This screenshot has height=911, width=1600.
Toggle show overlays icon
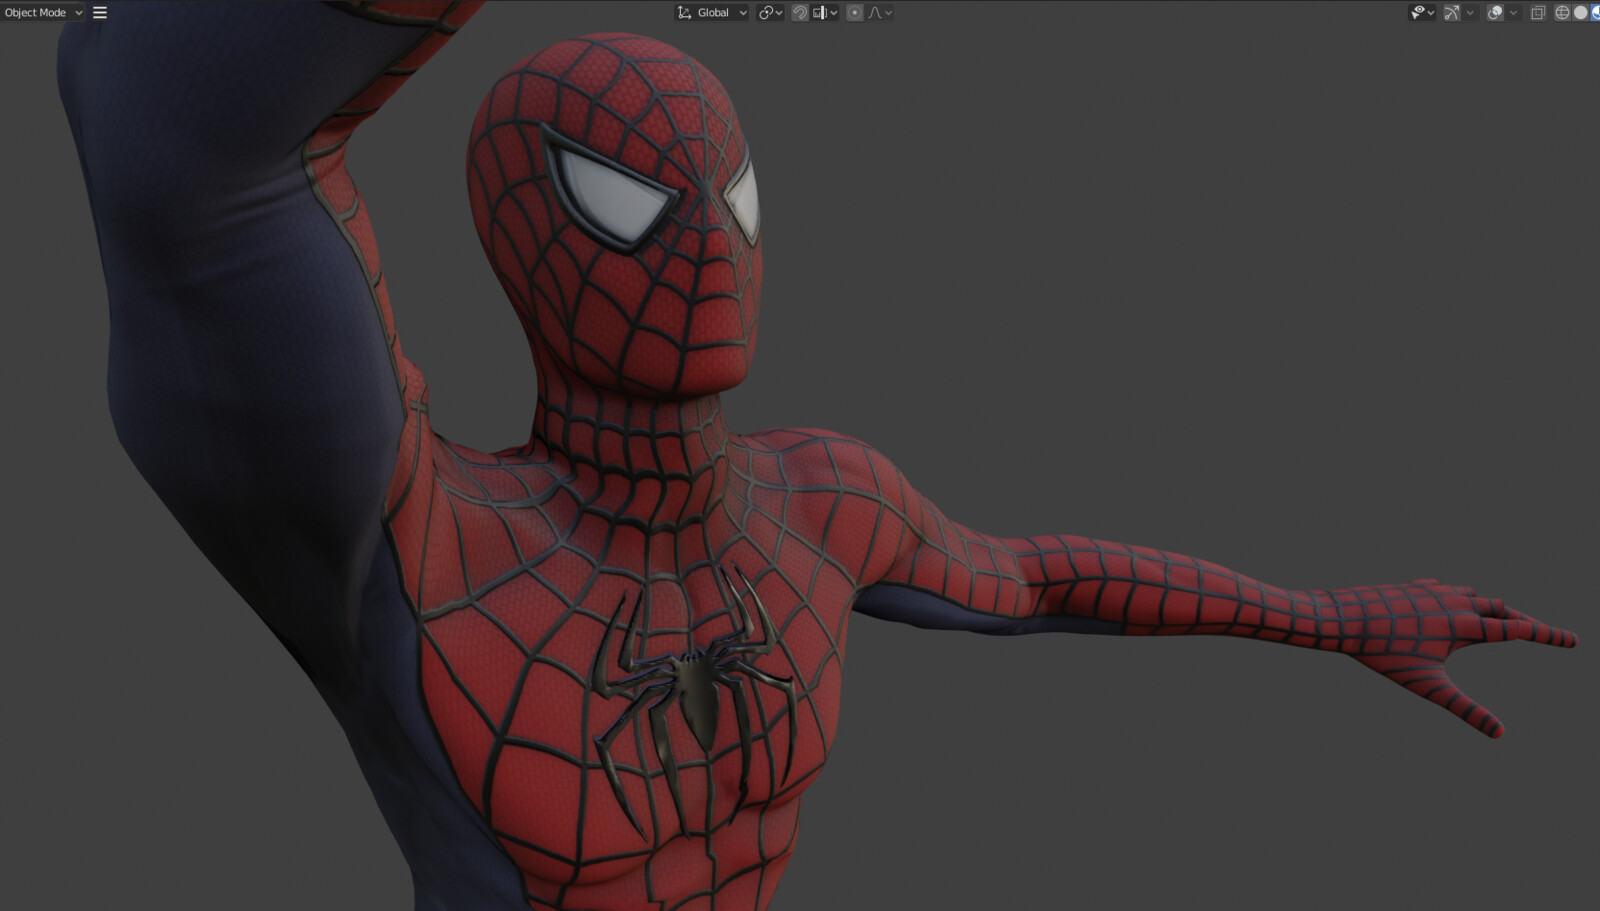(1495, 13)
